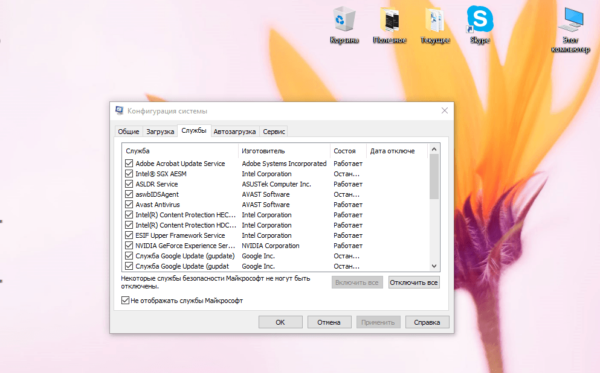
Task: Switch to the Общие tab
Action: [128, 132]
